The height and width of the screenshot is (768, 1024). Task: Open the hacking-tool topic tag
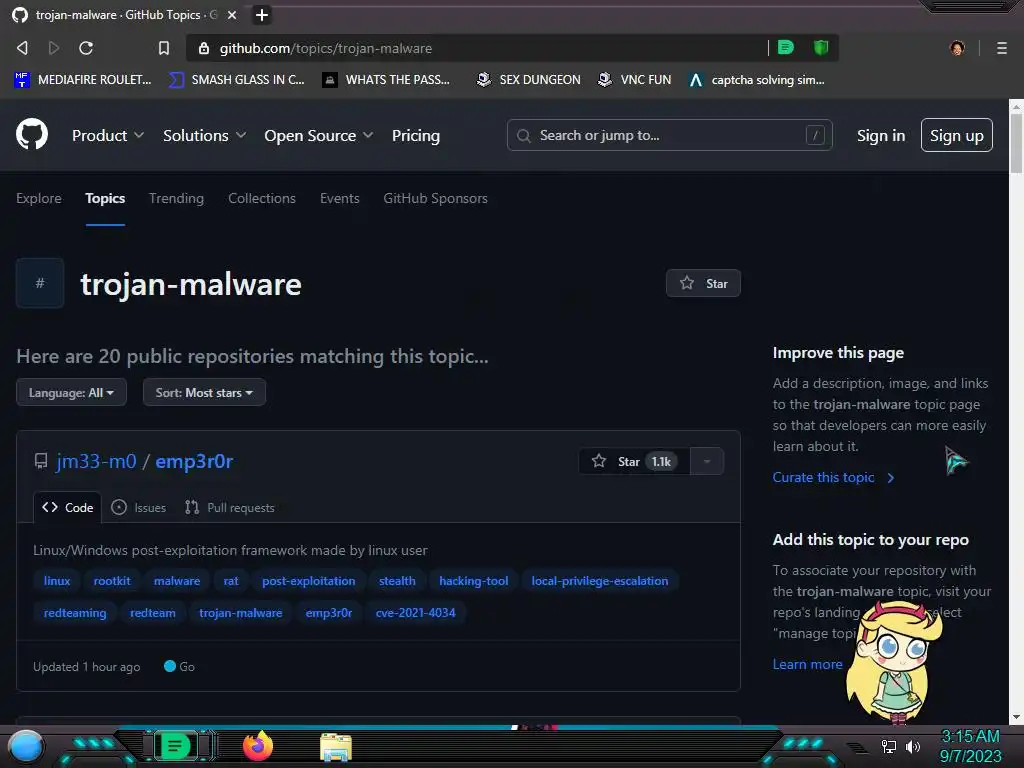click(473, 581)
